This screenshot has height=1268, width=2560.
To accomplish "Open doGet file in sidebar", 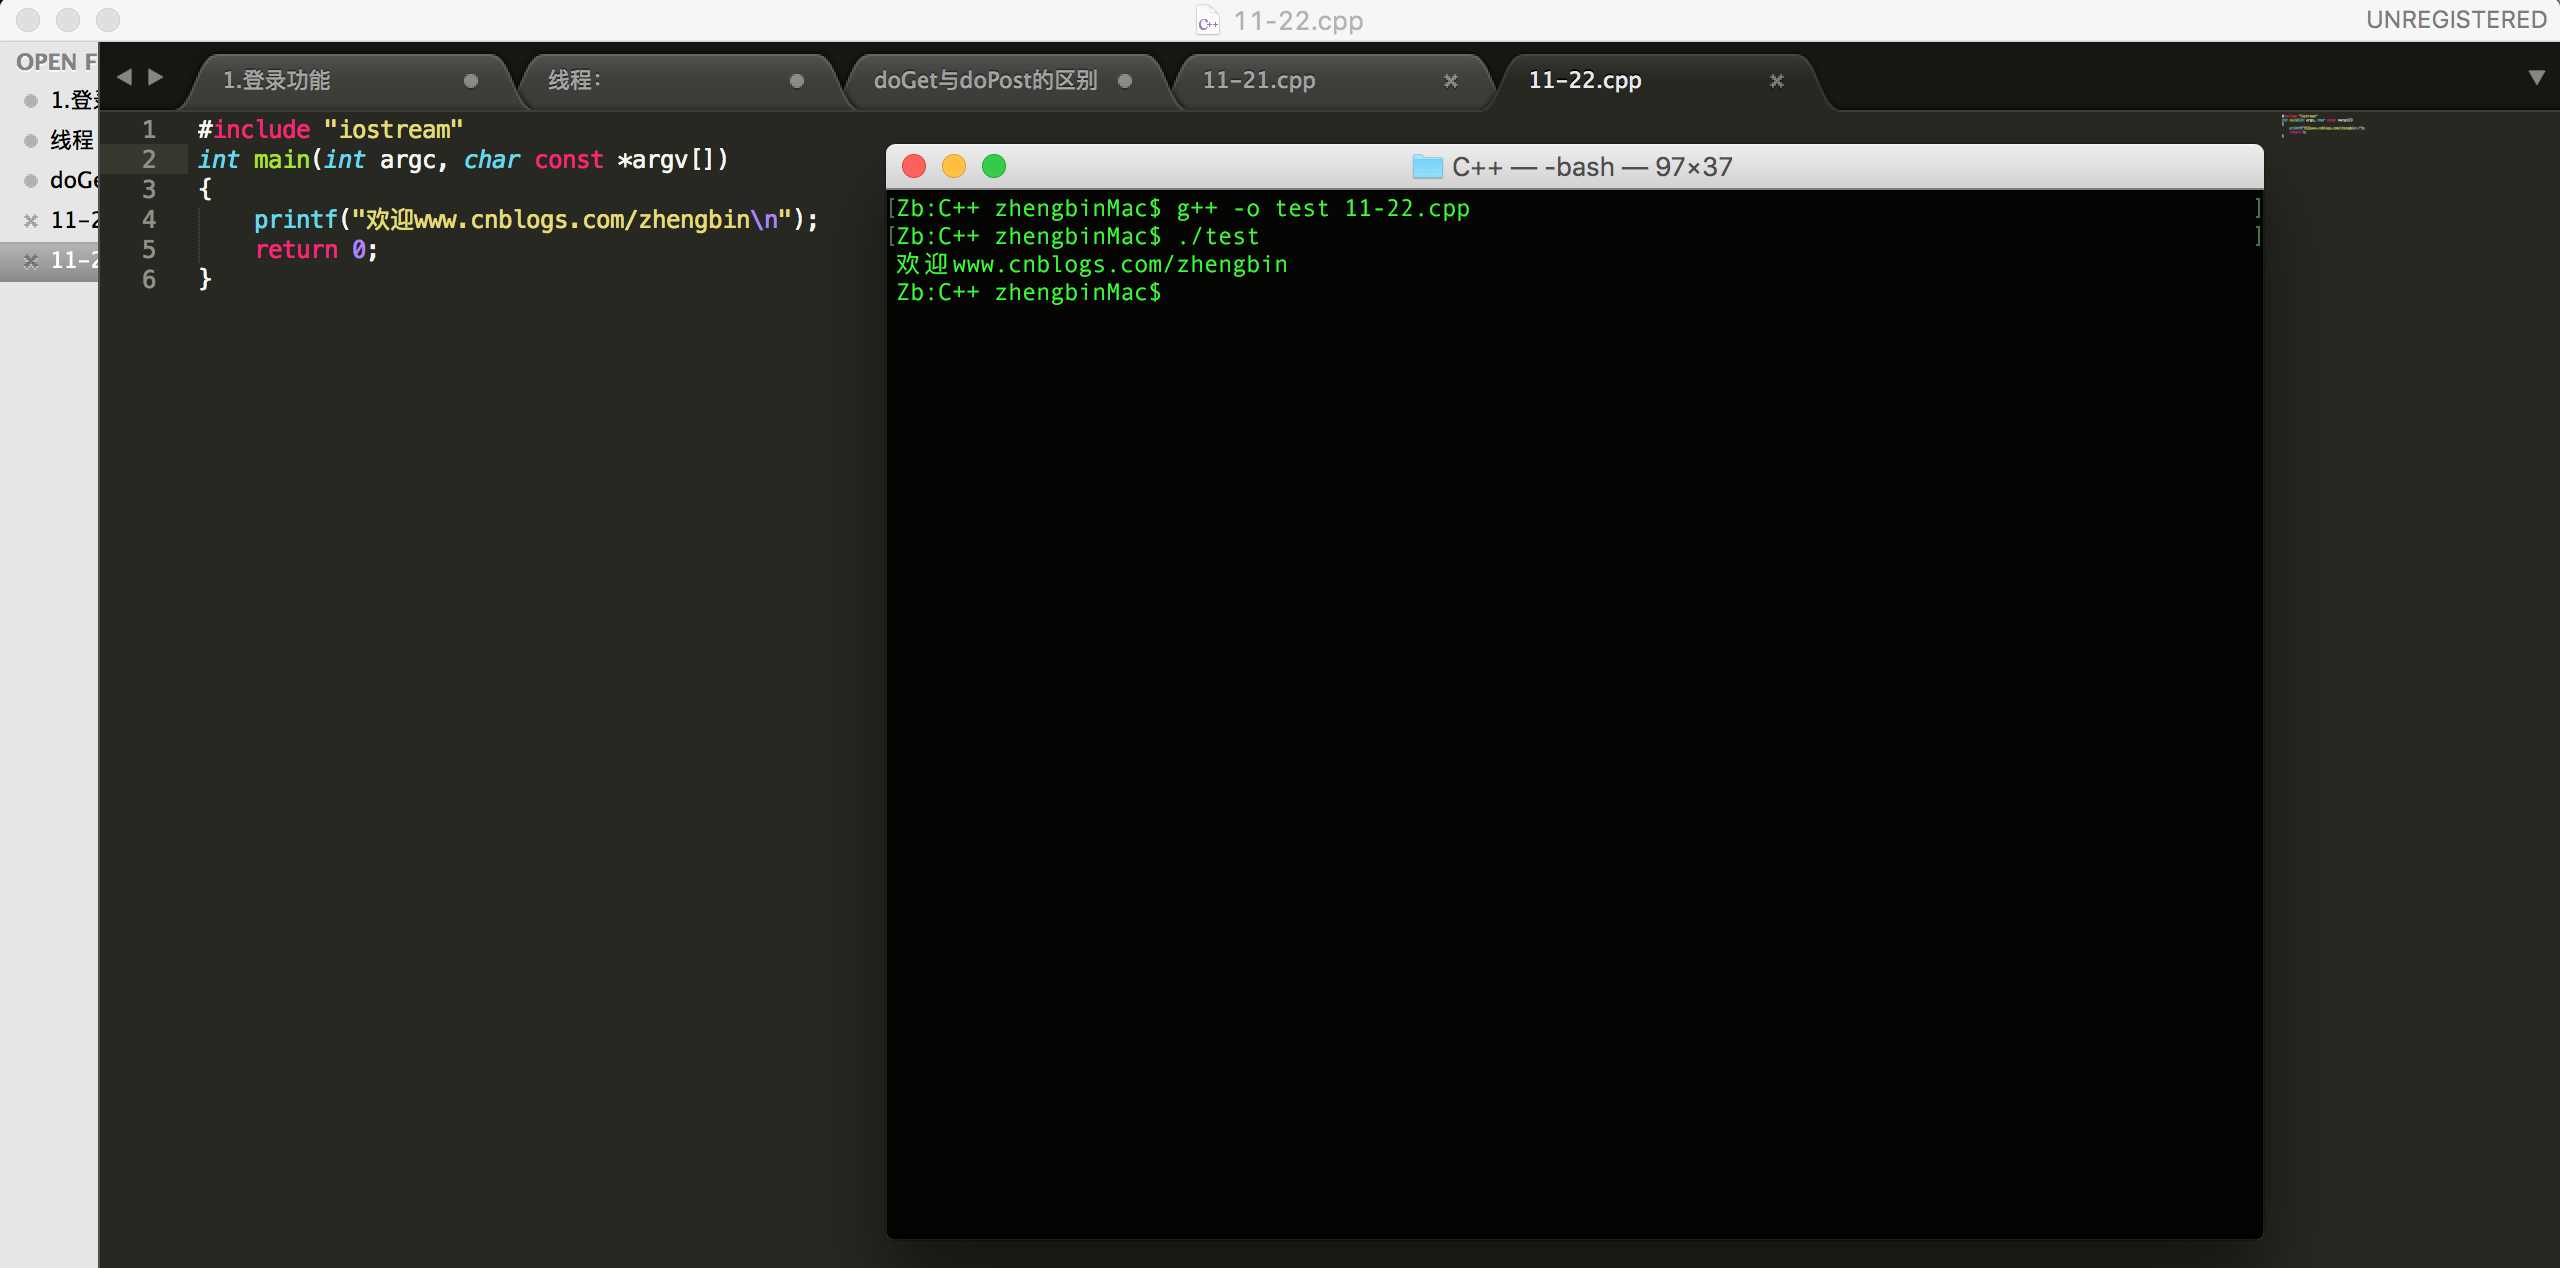I will point(50,180).
